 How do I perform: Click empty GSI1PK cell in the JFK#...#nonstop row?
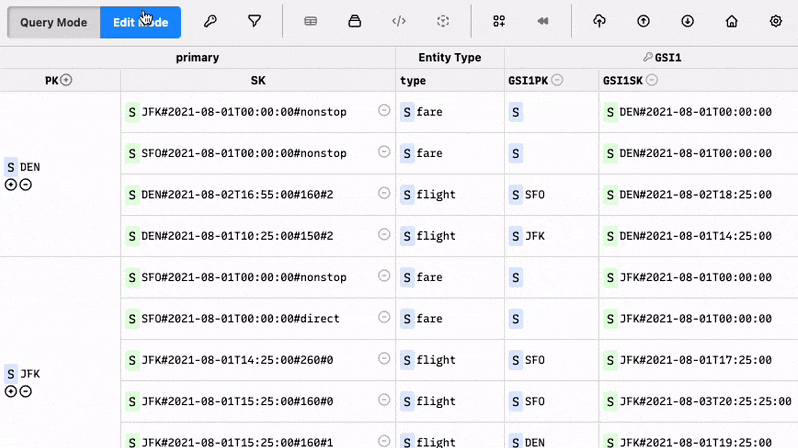click(x=552, y=112)
